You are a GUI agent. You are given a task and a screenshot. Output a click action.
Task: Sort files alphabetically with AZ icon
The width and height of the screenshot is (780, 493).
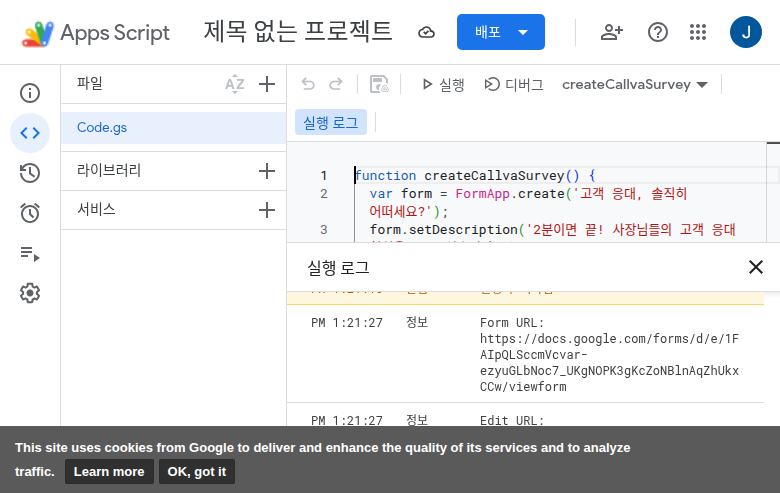234,84
